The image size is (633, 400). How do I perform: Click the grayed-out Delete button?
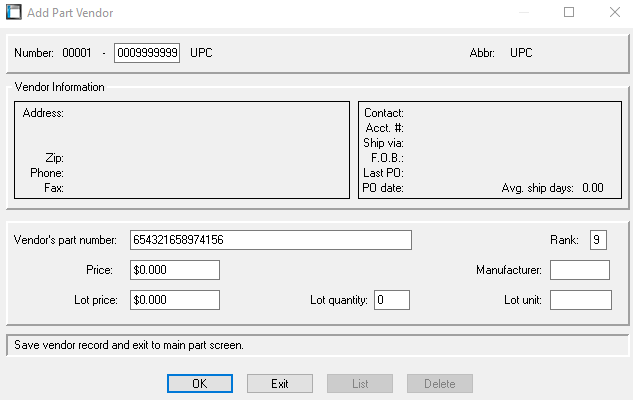coord(439,383)
